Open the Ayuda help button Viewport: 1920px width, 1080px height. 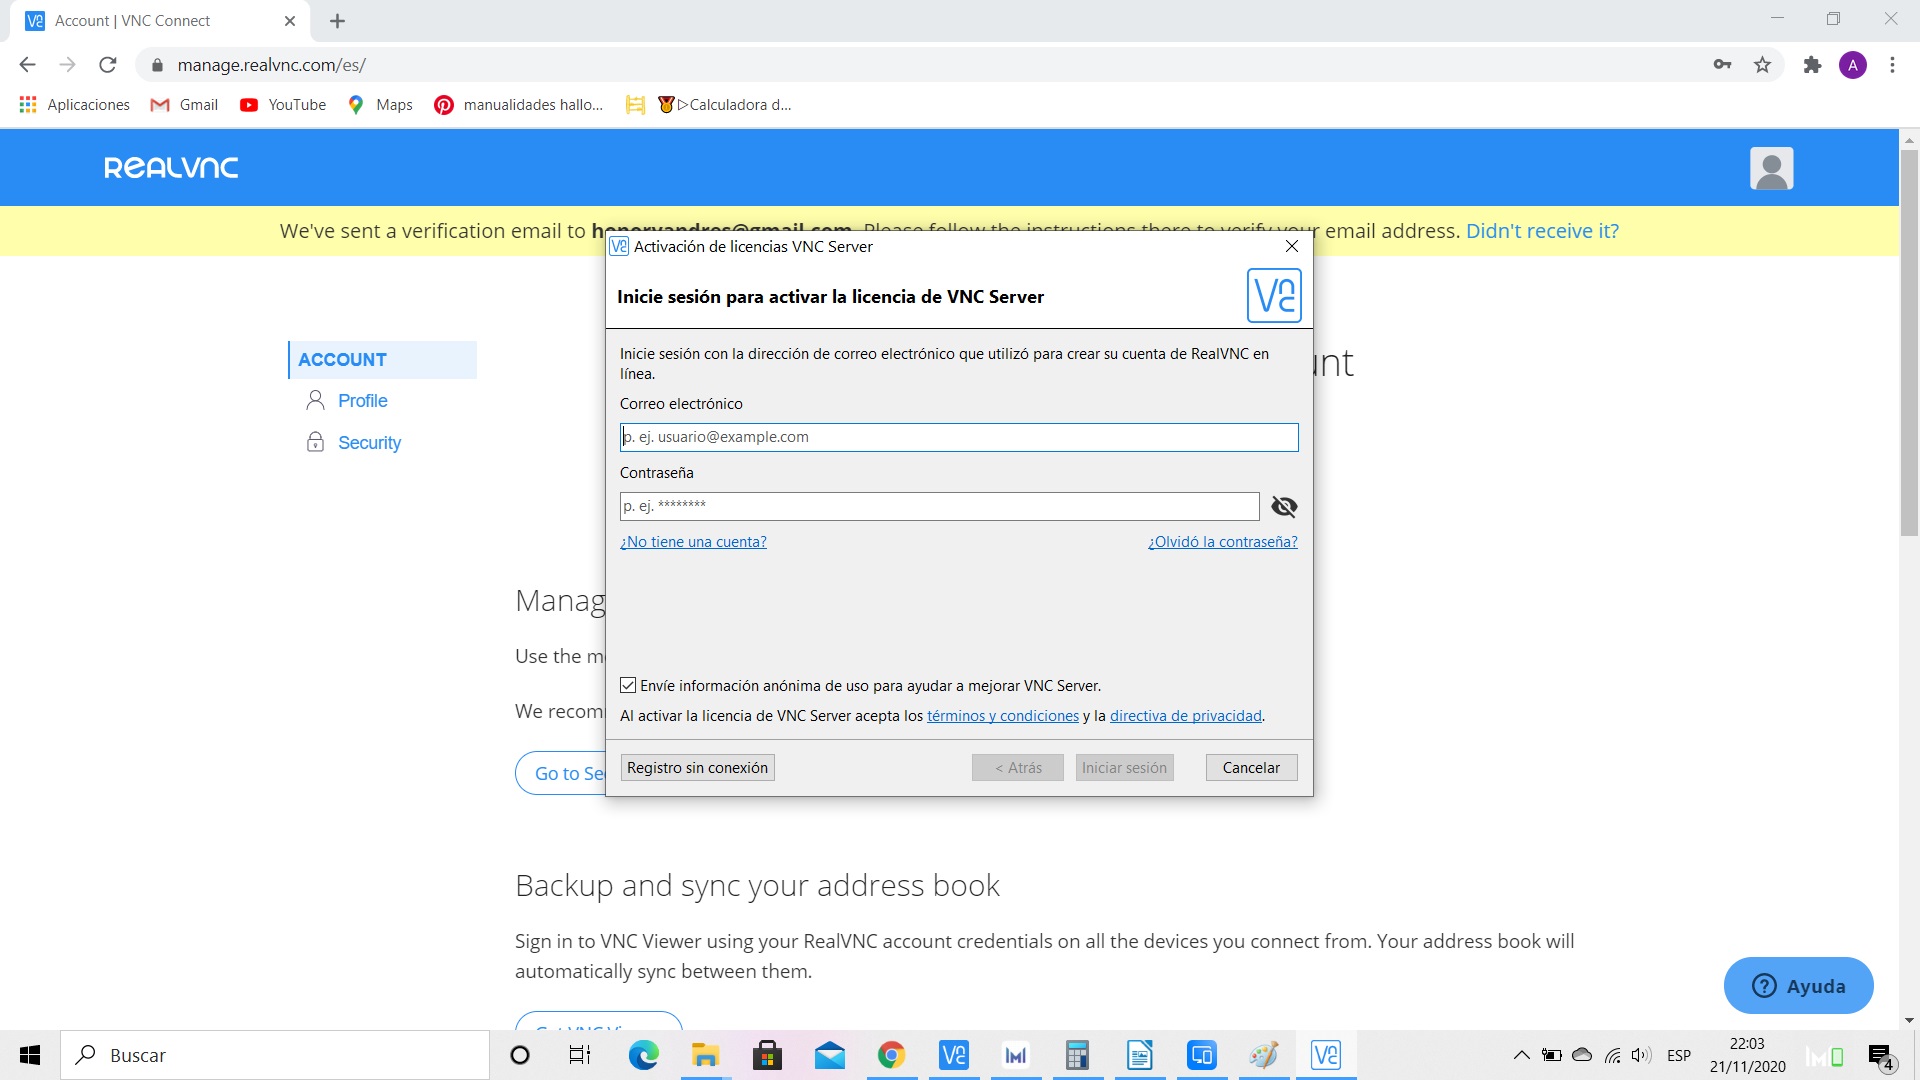click(1797, 985)
